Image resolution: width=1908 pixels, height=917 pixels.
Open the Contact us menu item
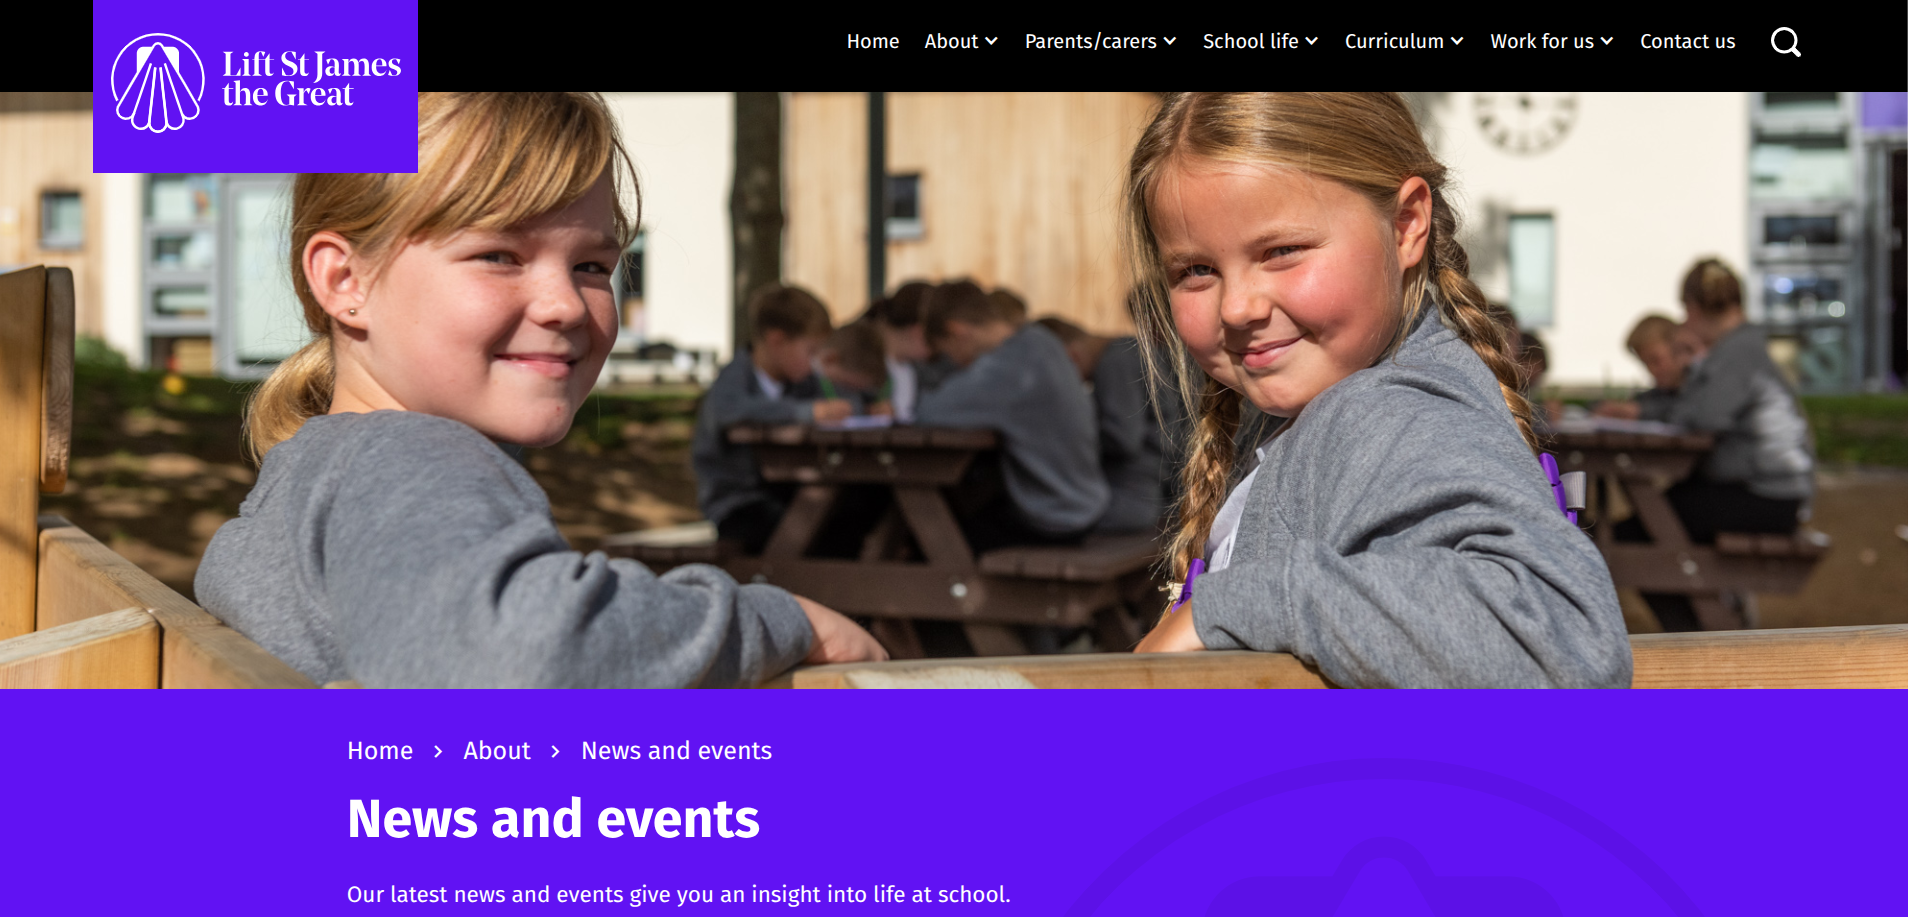1687,41
